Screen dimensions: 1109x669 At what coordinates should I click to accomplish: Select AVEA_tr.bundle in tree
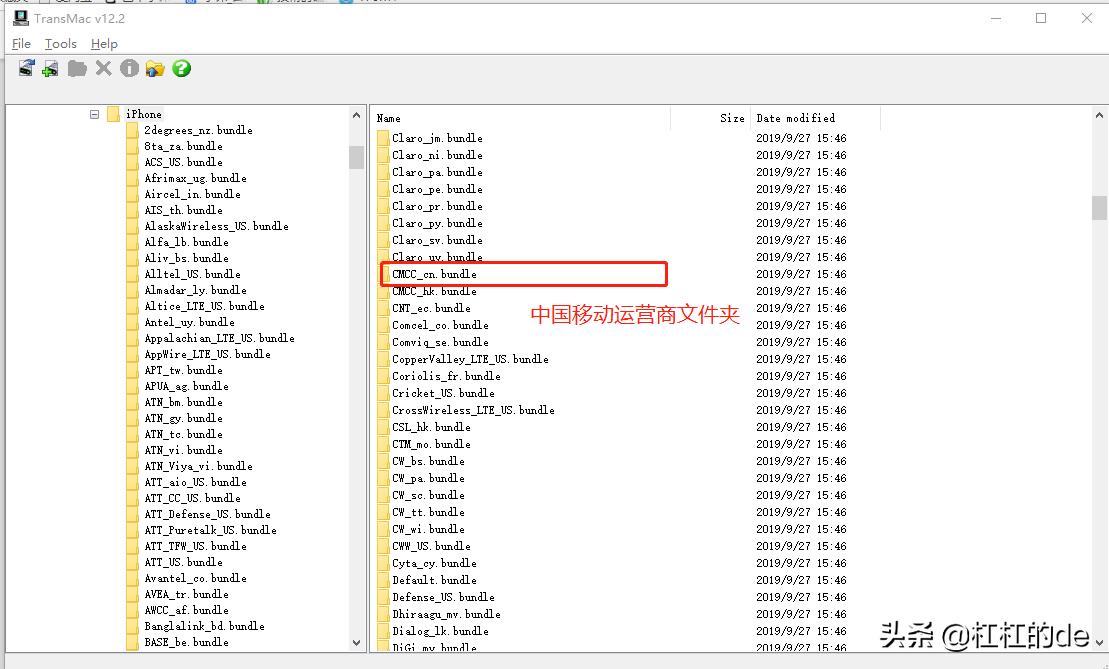click(186, 594)
